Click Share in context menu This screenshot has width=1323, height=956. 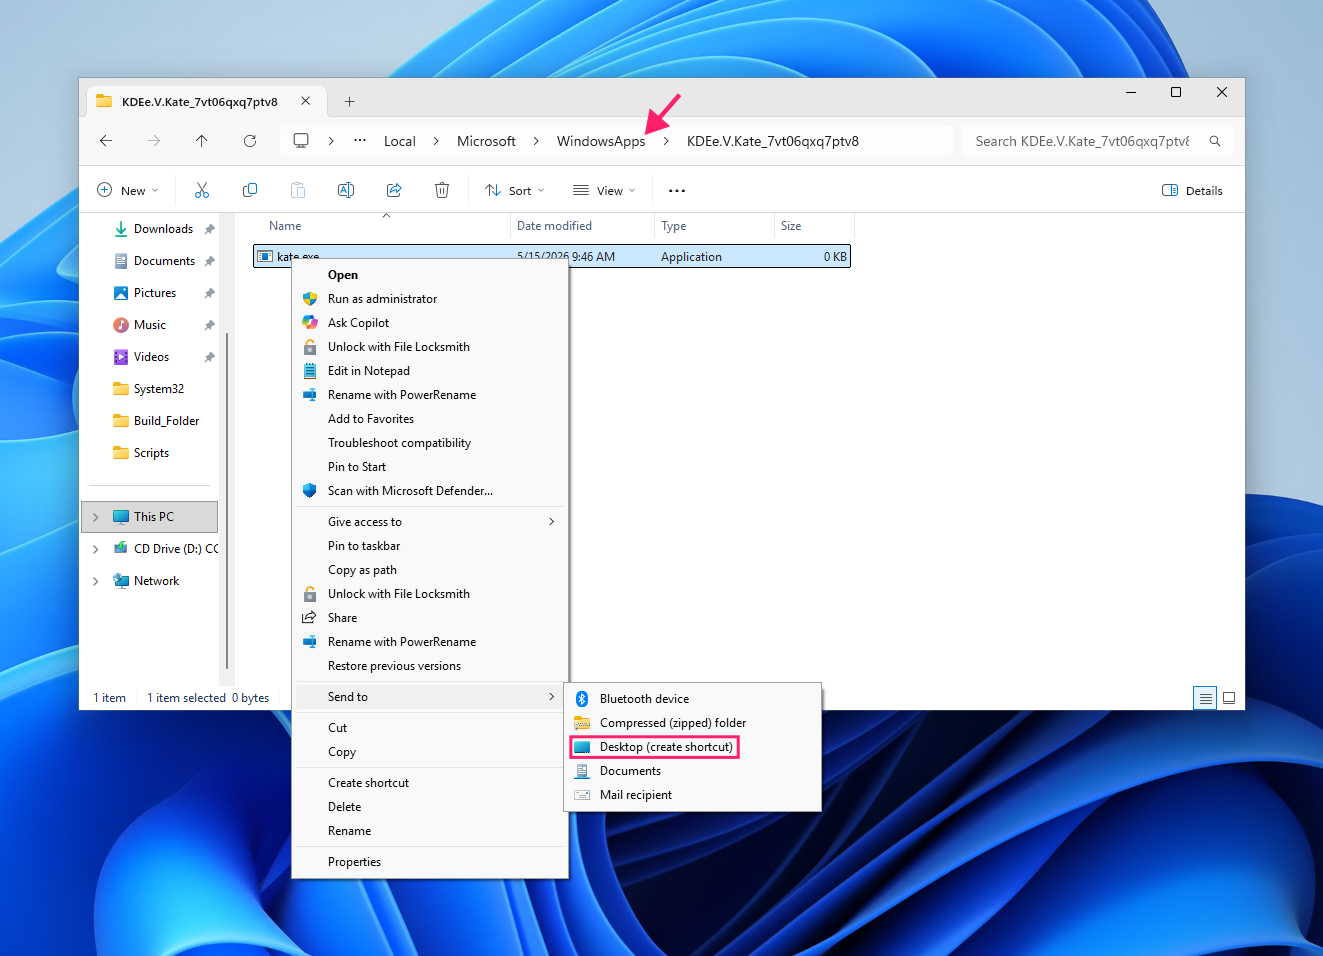pyautogui.click(x=430, y=618)
